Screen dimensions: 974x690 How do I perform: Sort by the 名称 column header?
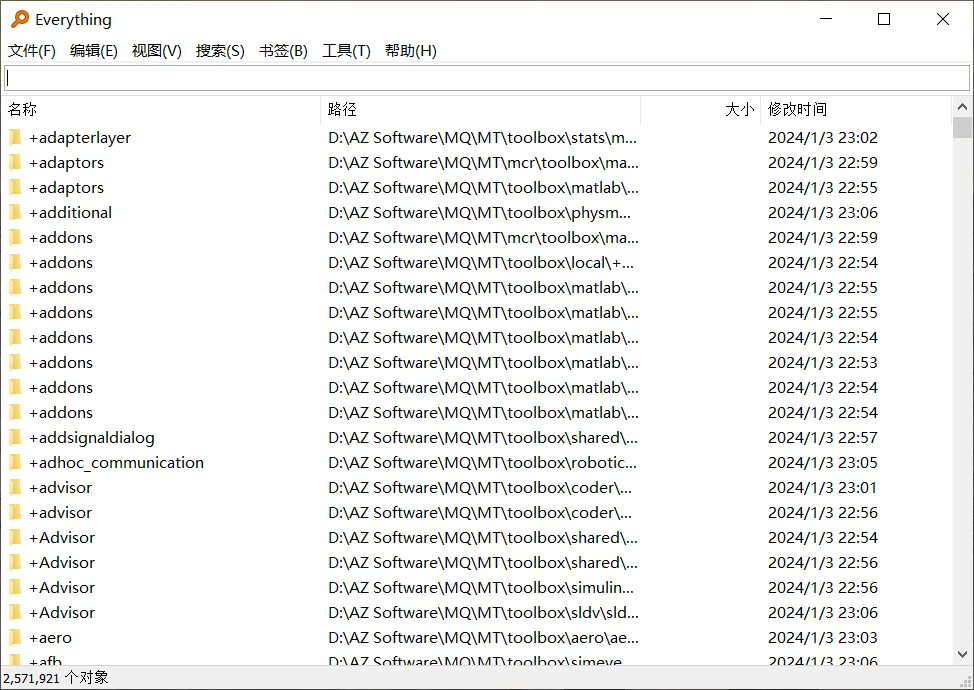tap(162, 109)
